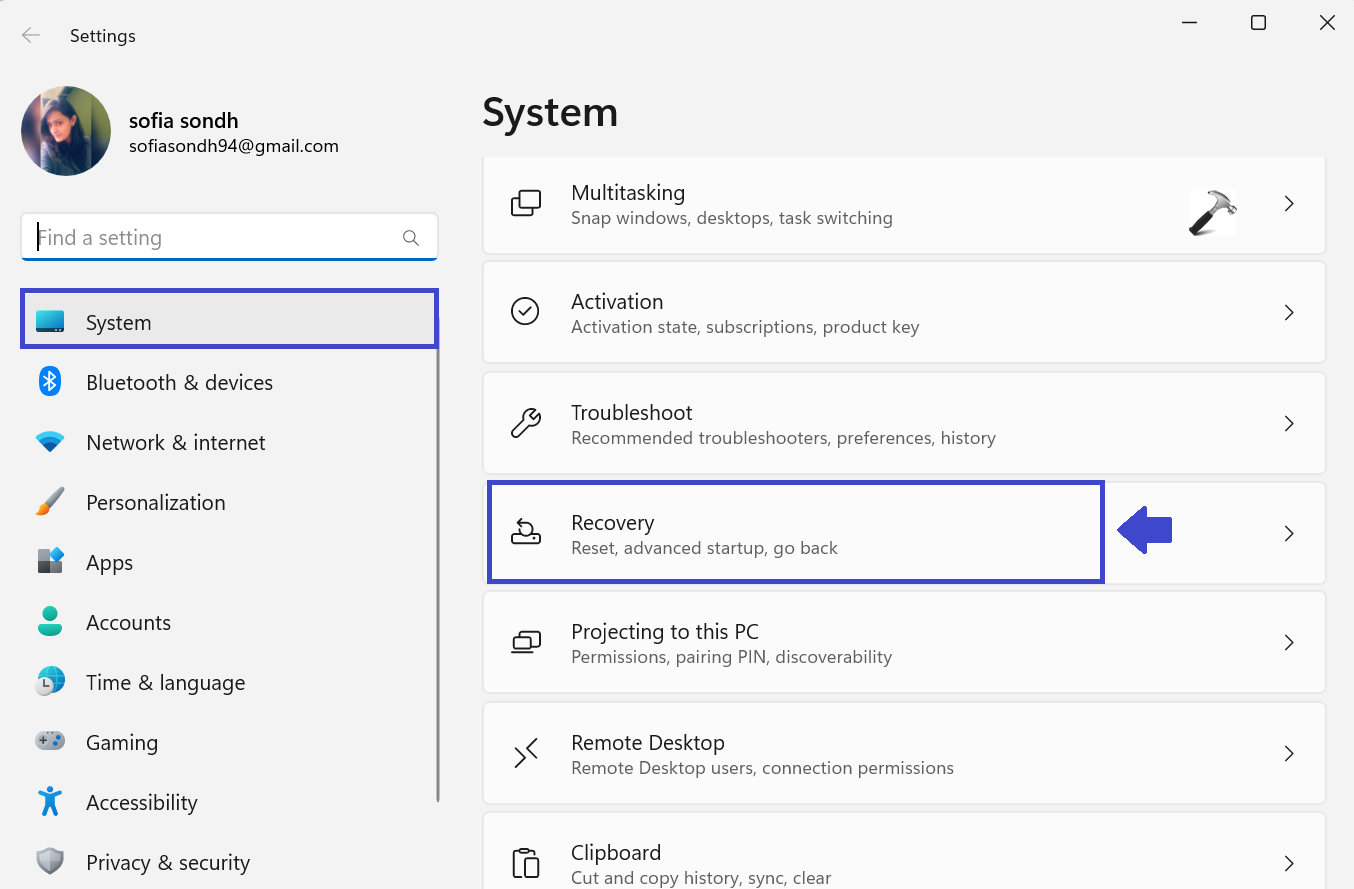The height and width of the screenshot is (889, 1354).
Task: Click the Clipboard icon
Action: (525, 863)
